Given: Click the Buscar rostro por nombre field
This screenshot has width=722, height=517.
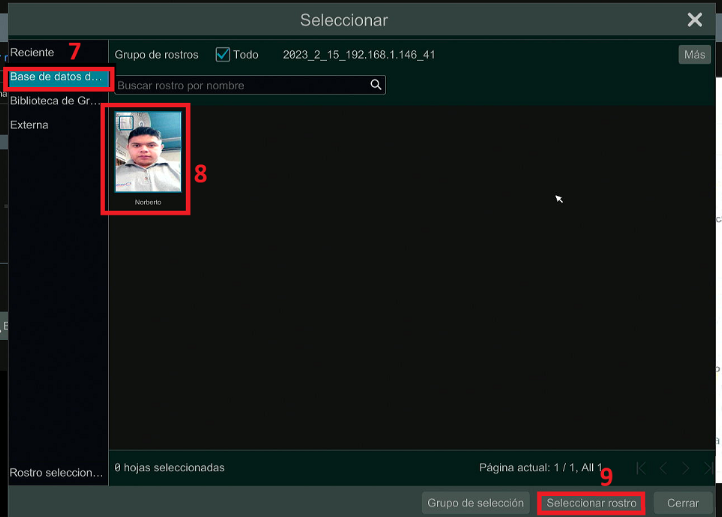Looking at the screenshot, I should coord(240,86).
